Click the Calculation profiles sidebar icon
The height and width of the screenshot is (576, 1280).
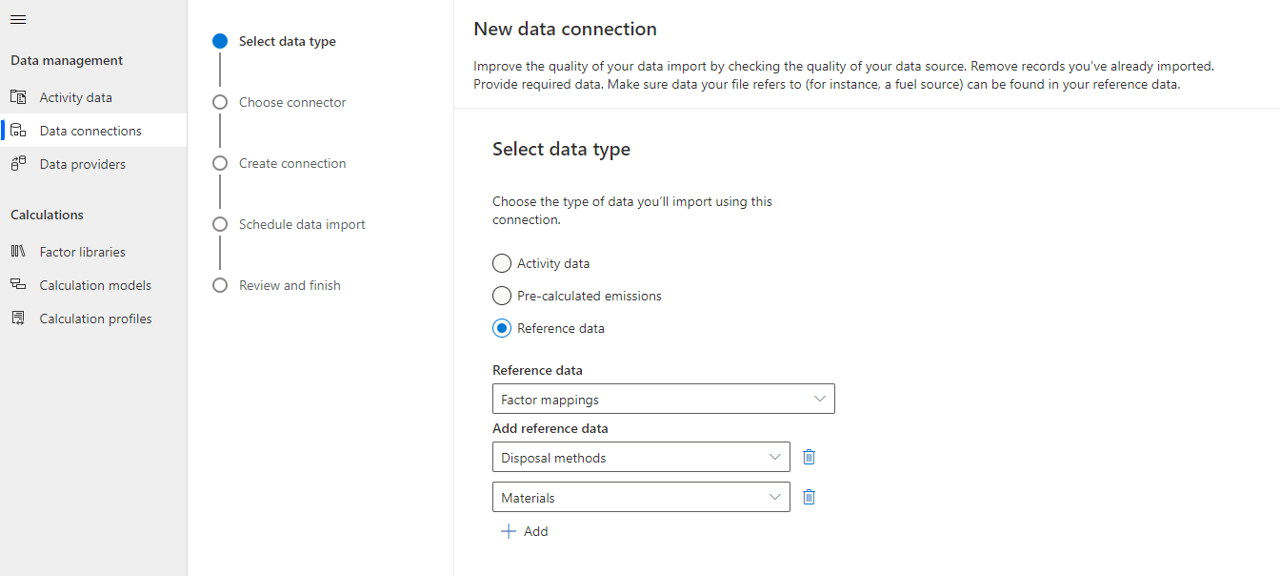tap(18, 318)
